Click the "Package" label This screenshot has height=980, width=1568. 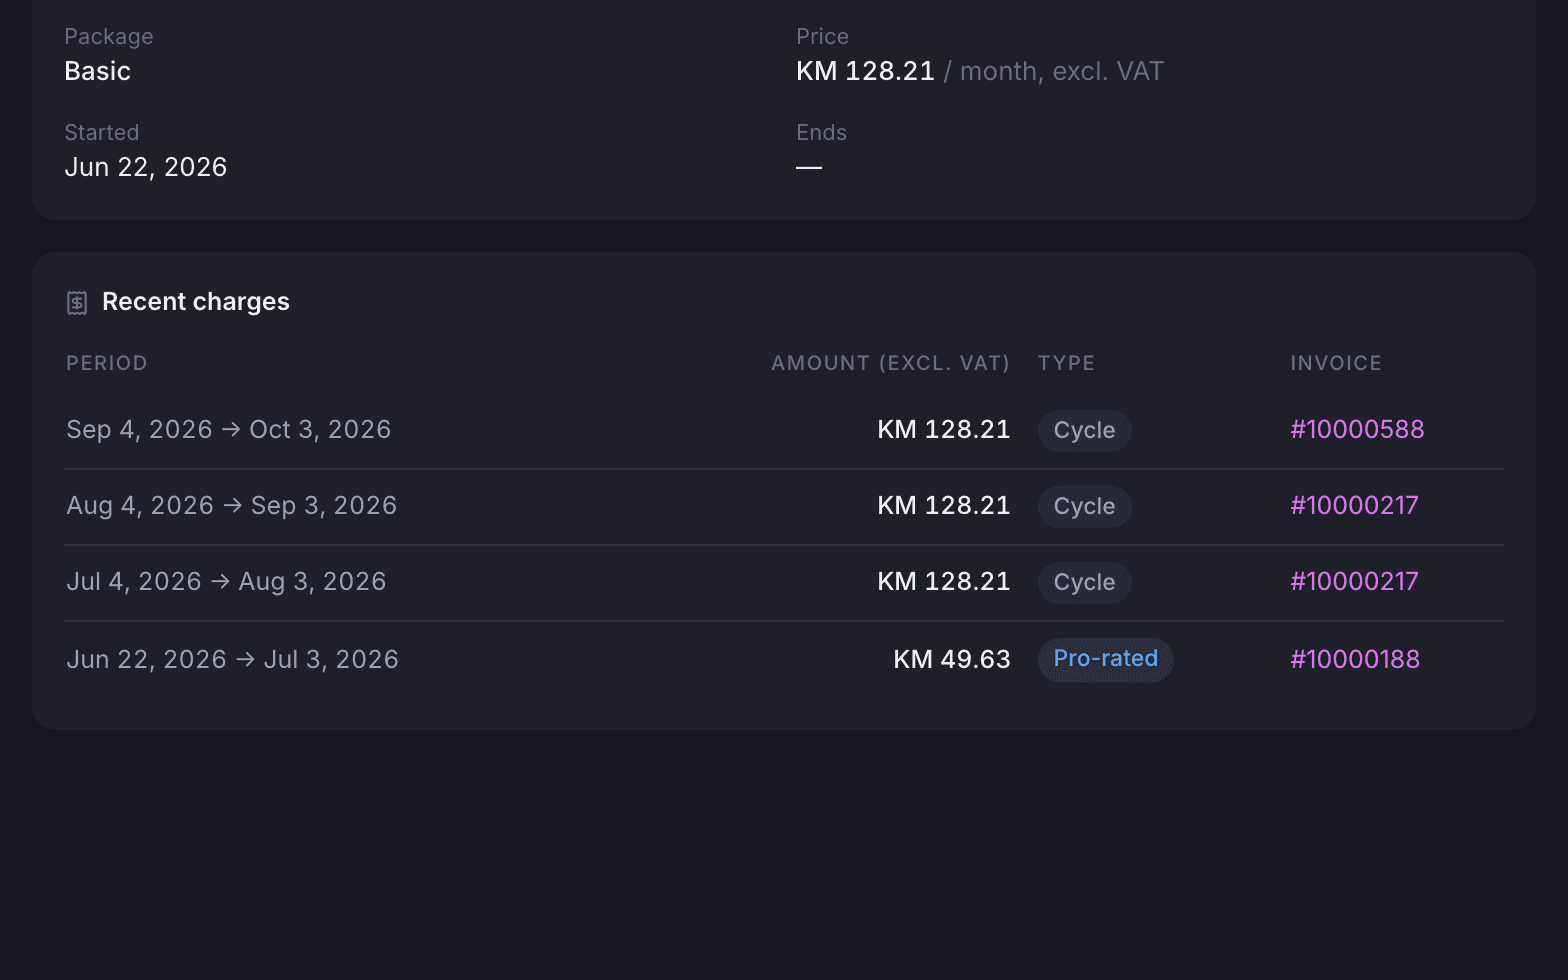109,37
